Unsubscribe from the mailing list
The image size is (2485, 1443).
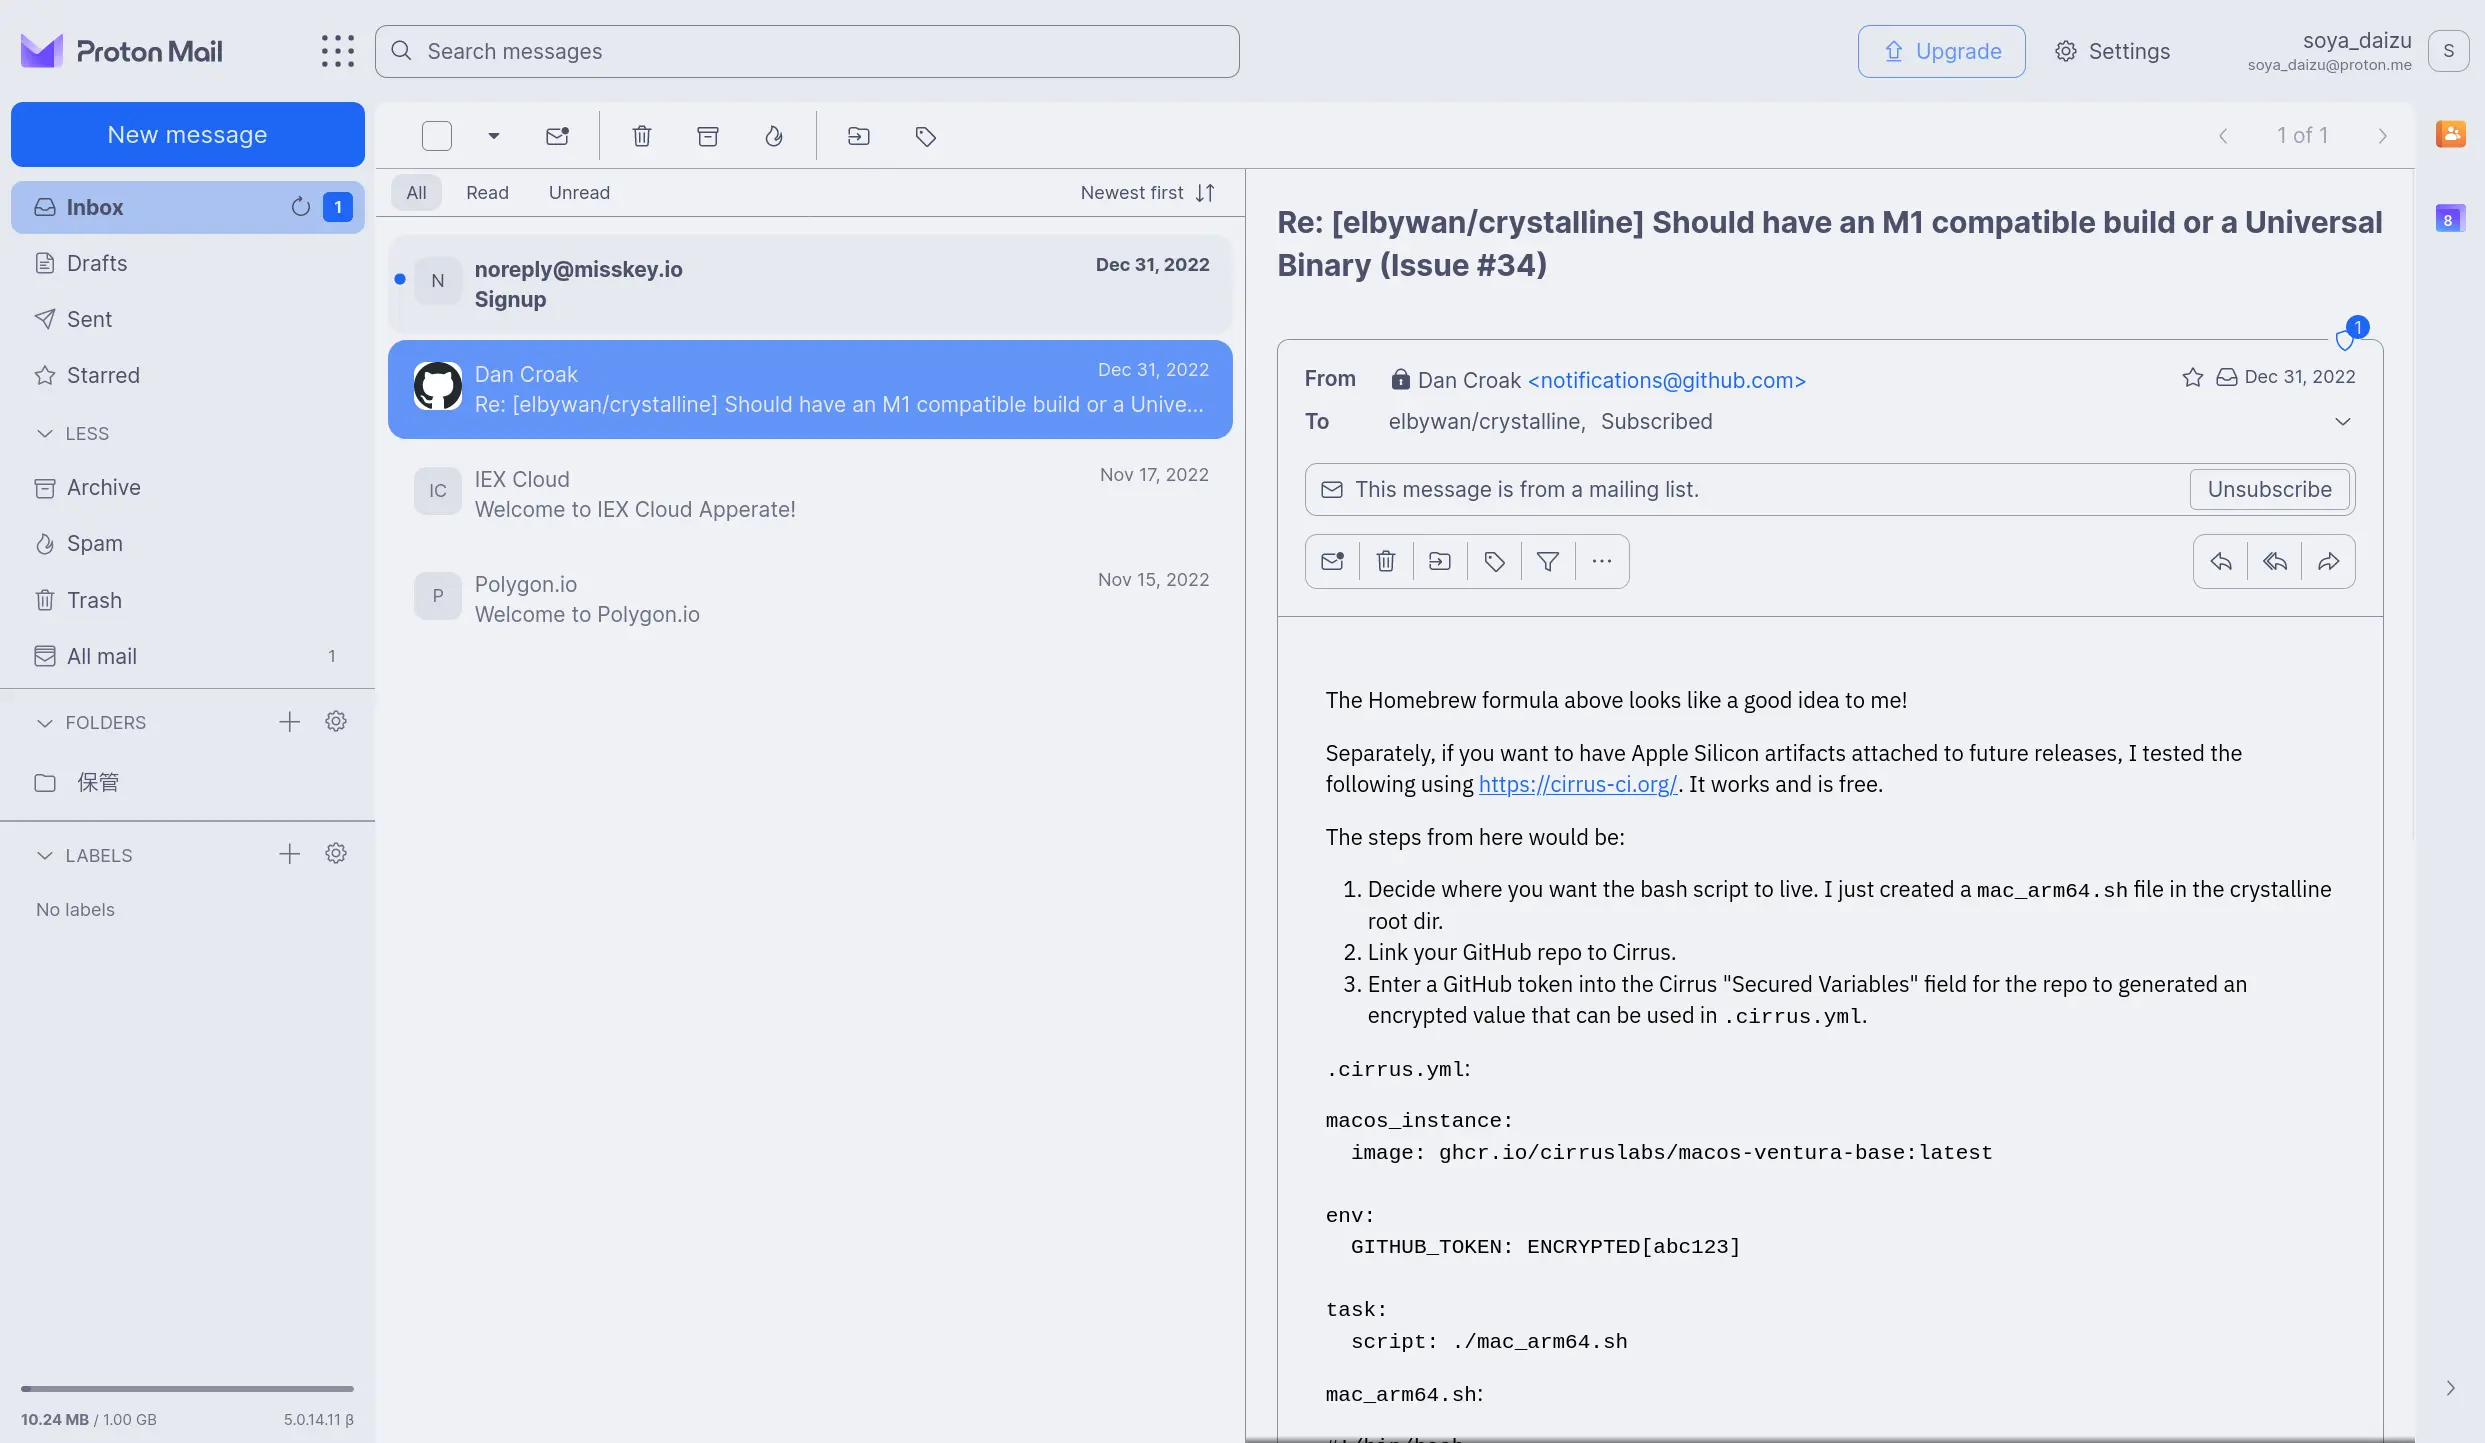click(2269, 489)
